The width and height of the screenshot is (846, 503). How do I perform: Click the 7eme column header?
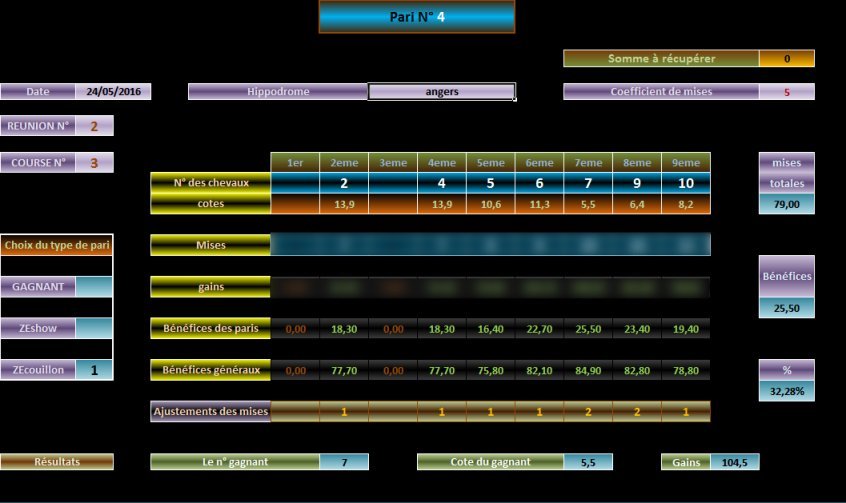tap(587, 163)
